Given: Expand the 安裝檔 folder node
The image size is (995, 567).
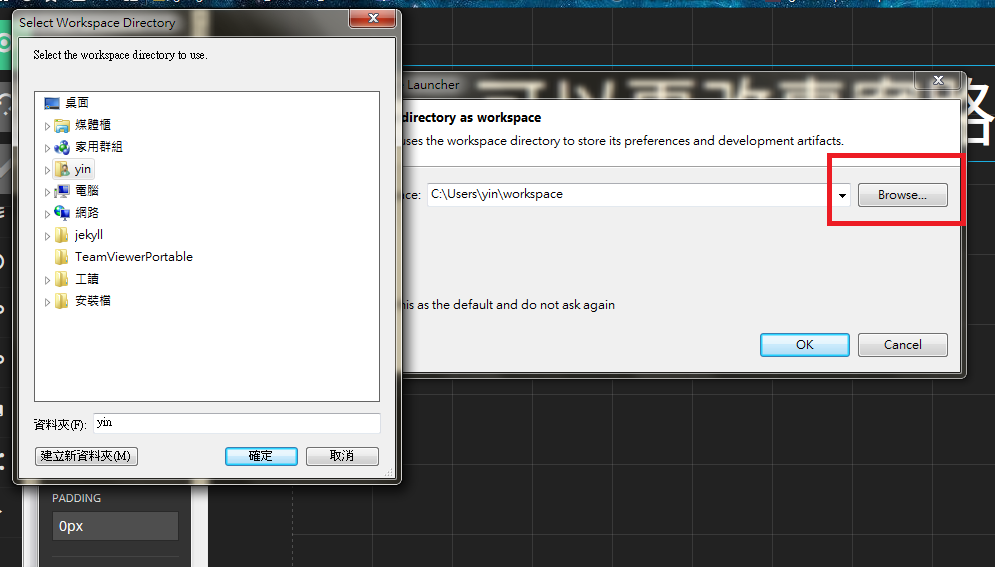Looking at the screenshot, I should 47,302.
